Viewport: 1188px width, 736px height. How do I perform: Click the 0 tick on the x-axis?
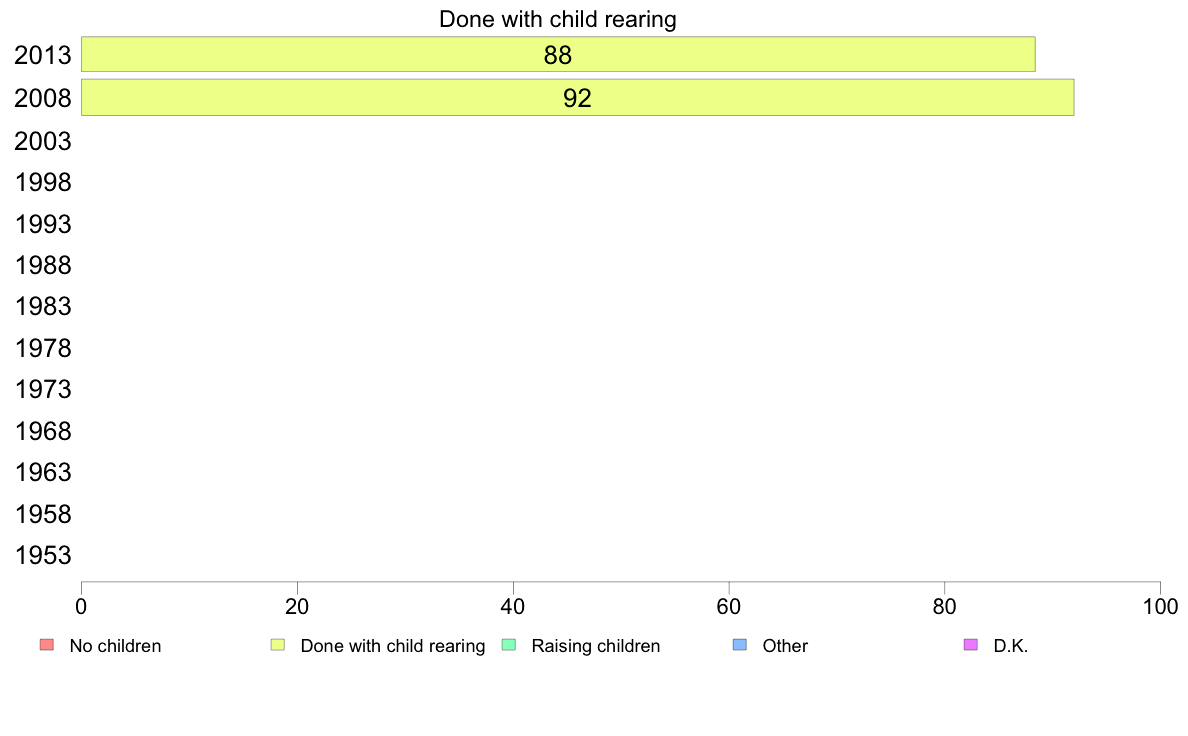[x=81, y=606]
